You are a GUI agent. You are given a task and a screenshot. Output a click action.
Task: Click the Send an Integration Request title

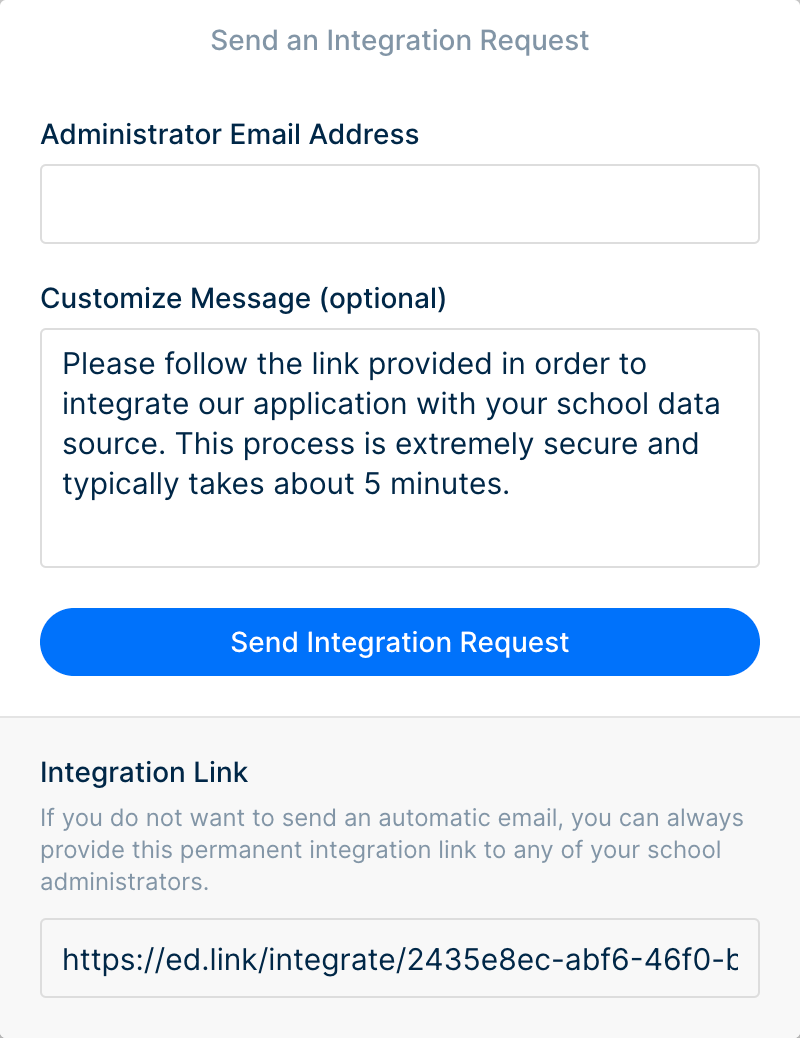pos(400,40)
